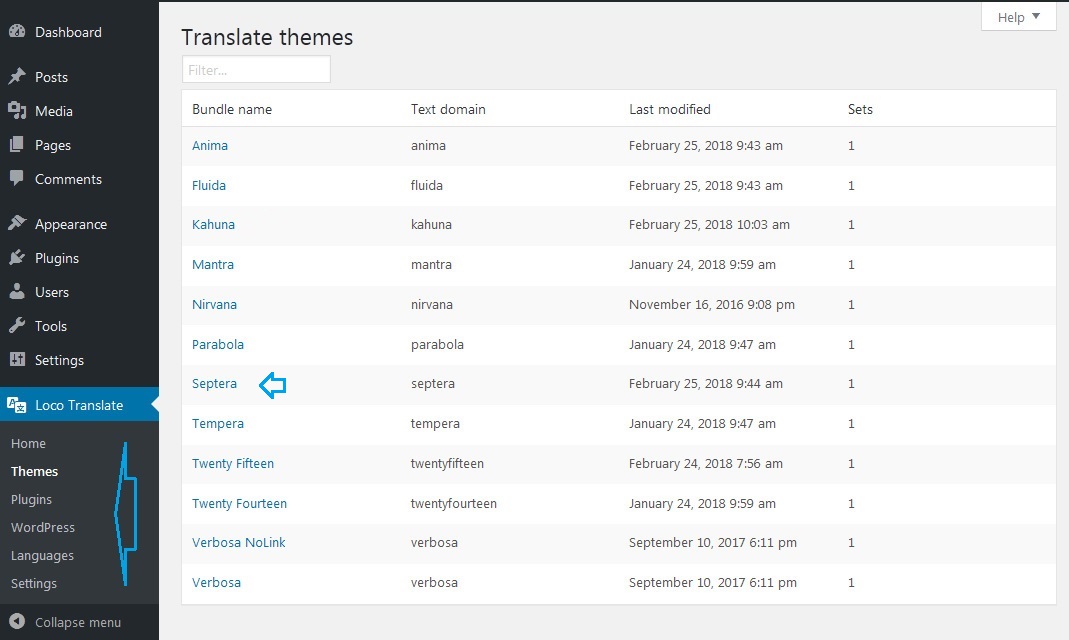
Task: Click the 'parabola' text domain cell
Action: point(437,344)
